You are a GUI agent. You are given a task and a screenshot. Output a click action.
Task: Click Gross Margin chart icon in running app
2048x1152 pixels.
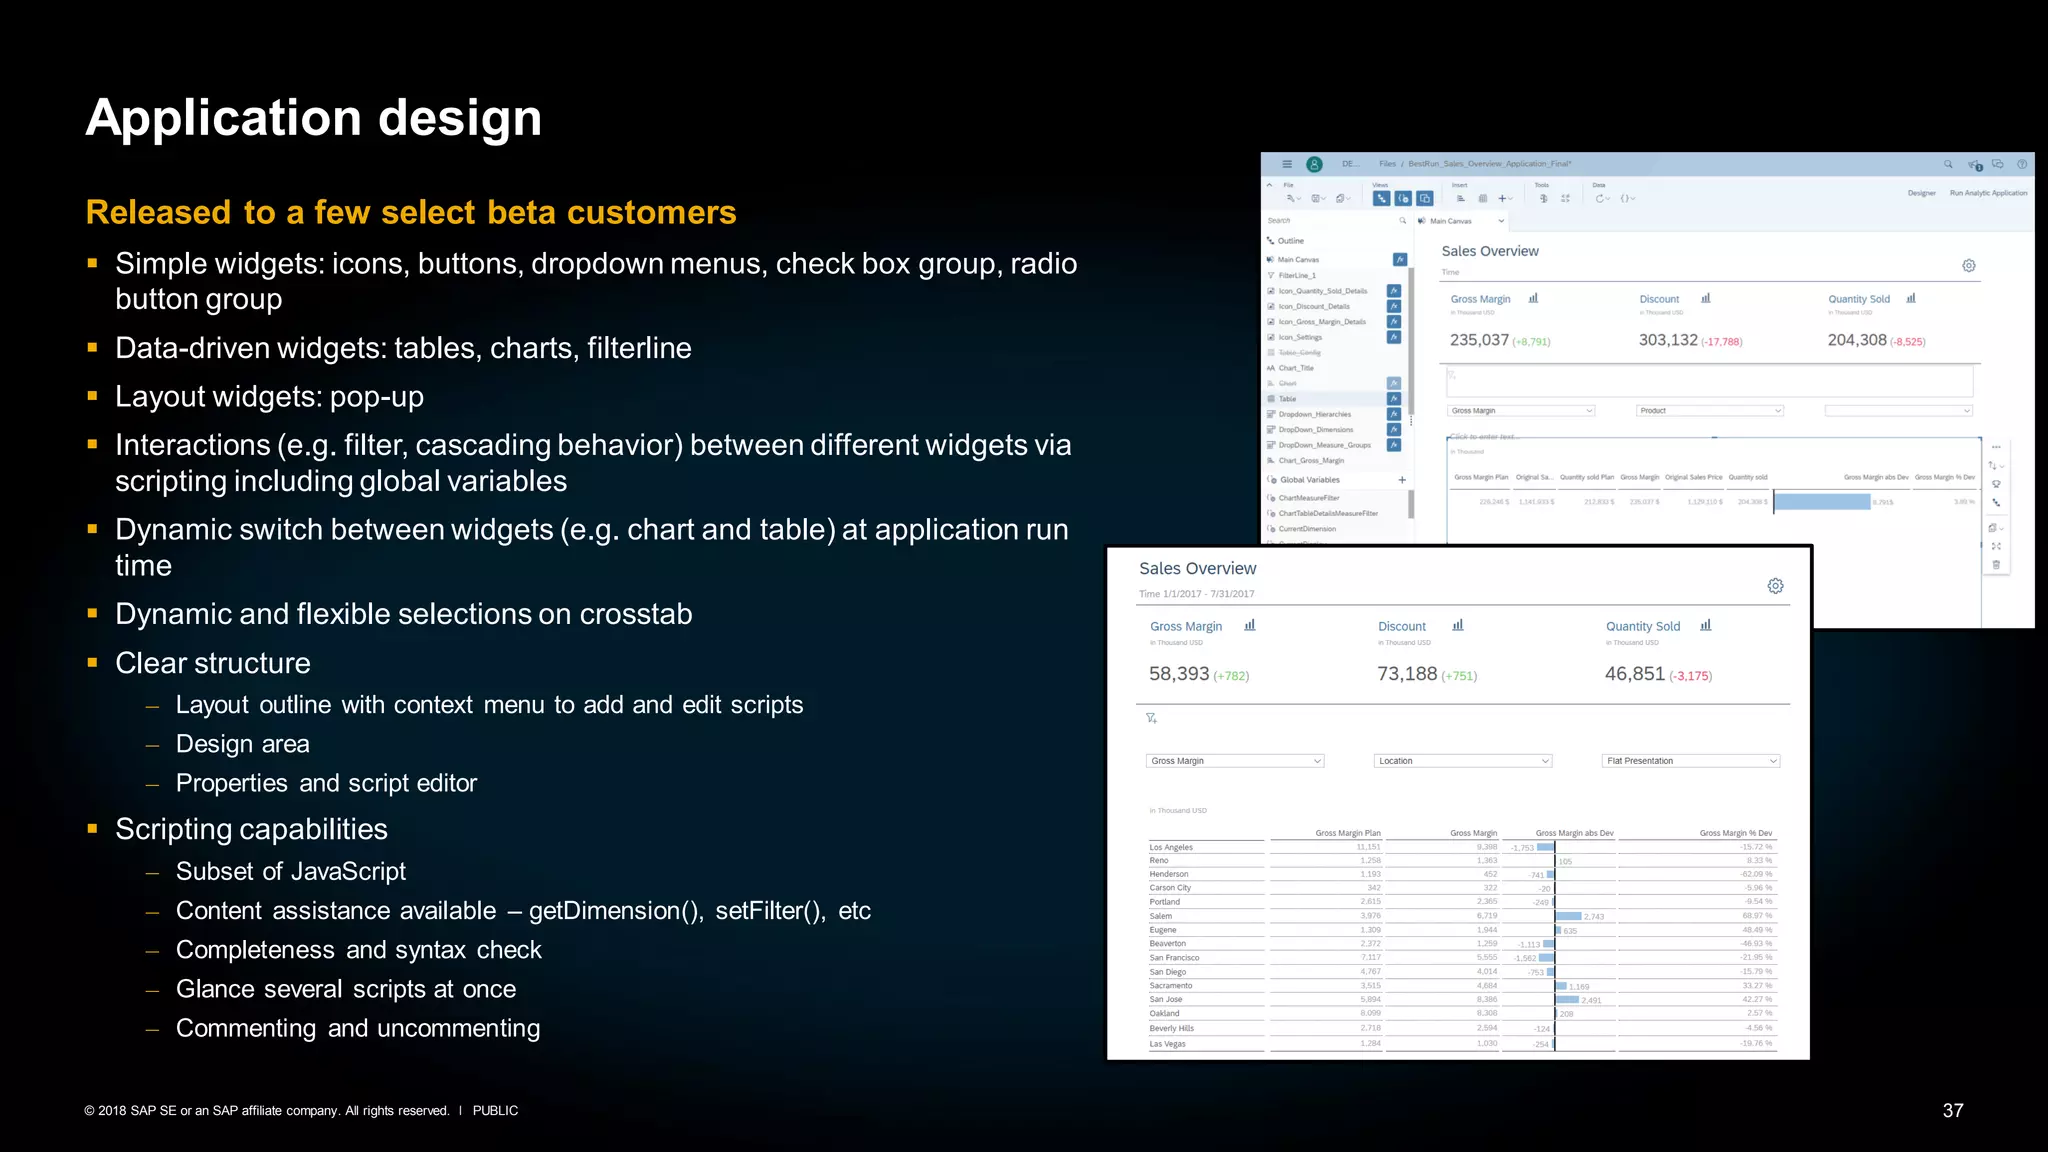click(1249, 625)
